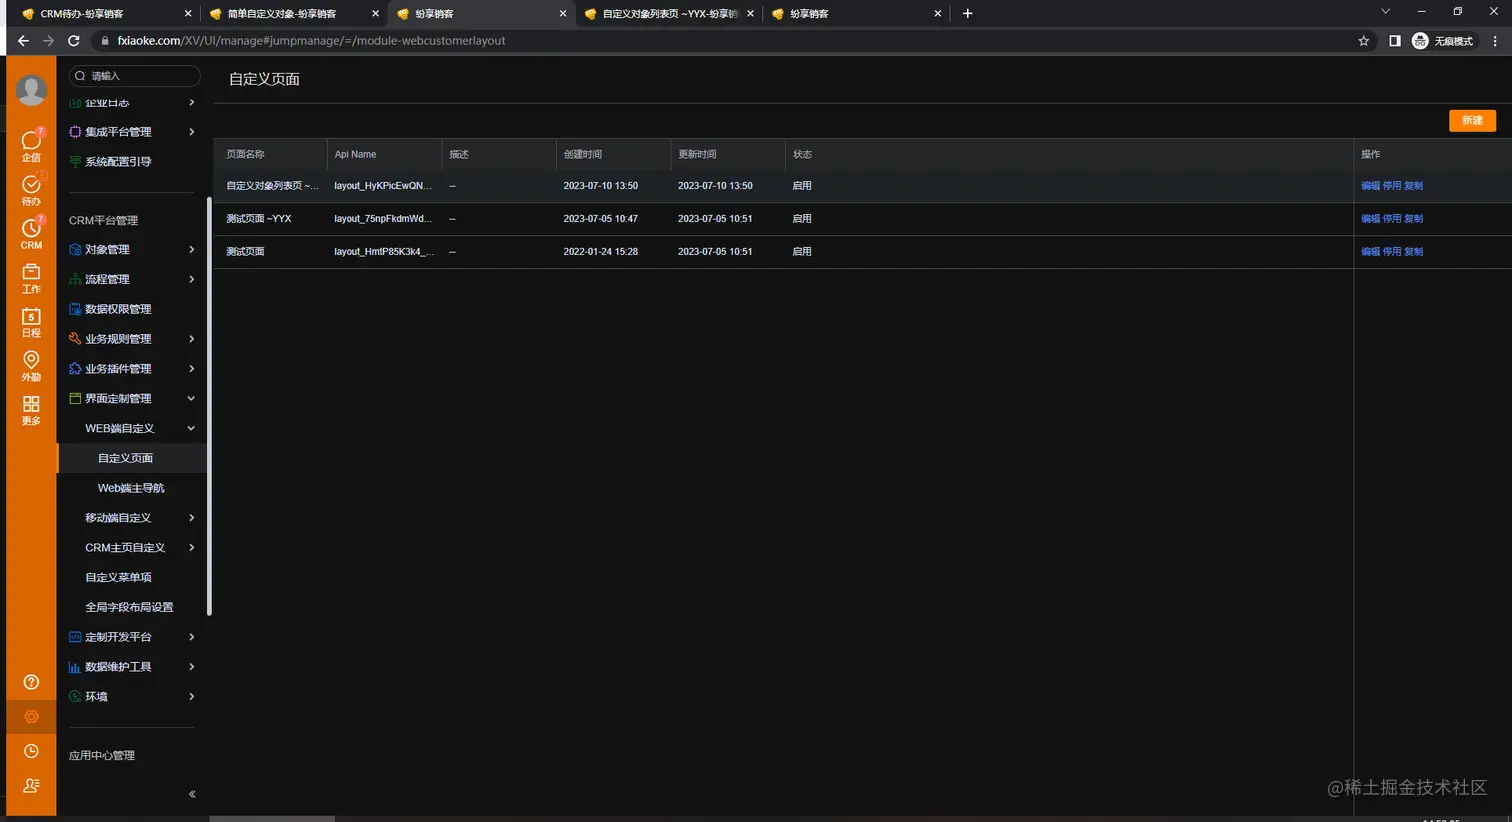Open the user avatar in the orange sidebar
The image size is (1512, 822).
point(31,90)
